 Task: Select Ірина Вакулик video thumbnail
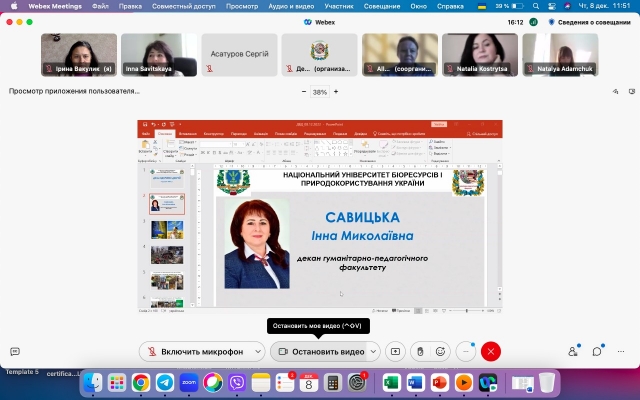79,55
